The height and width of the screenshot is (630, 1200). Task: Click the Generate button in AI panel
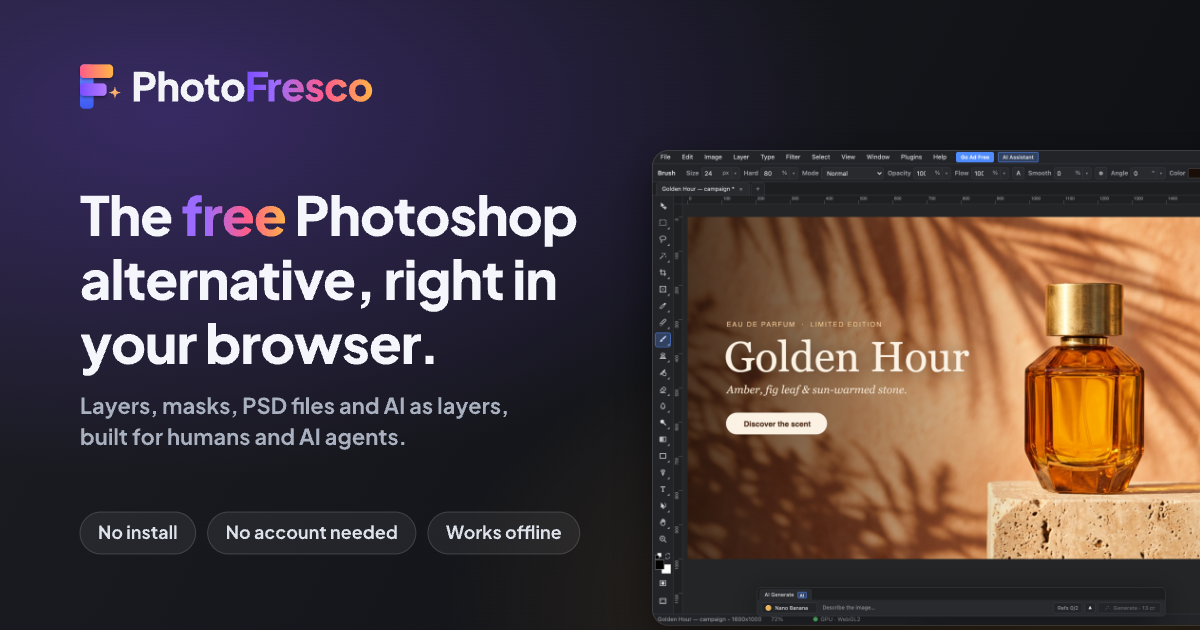click(x=1129, y=607)
